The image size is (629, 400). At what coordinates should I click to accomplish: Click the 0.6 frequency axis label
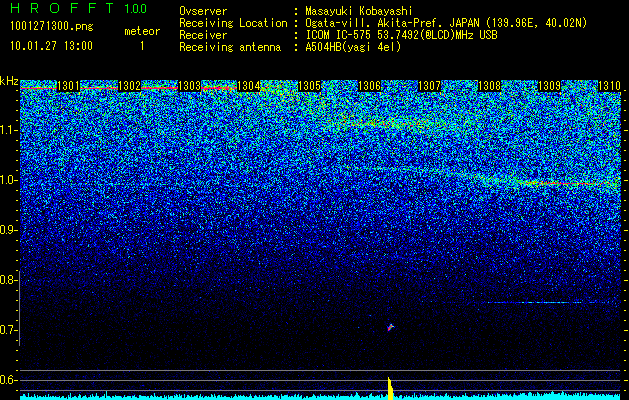click(8, 380)
